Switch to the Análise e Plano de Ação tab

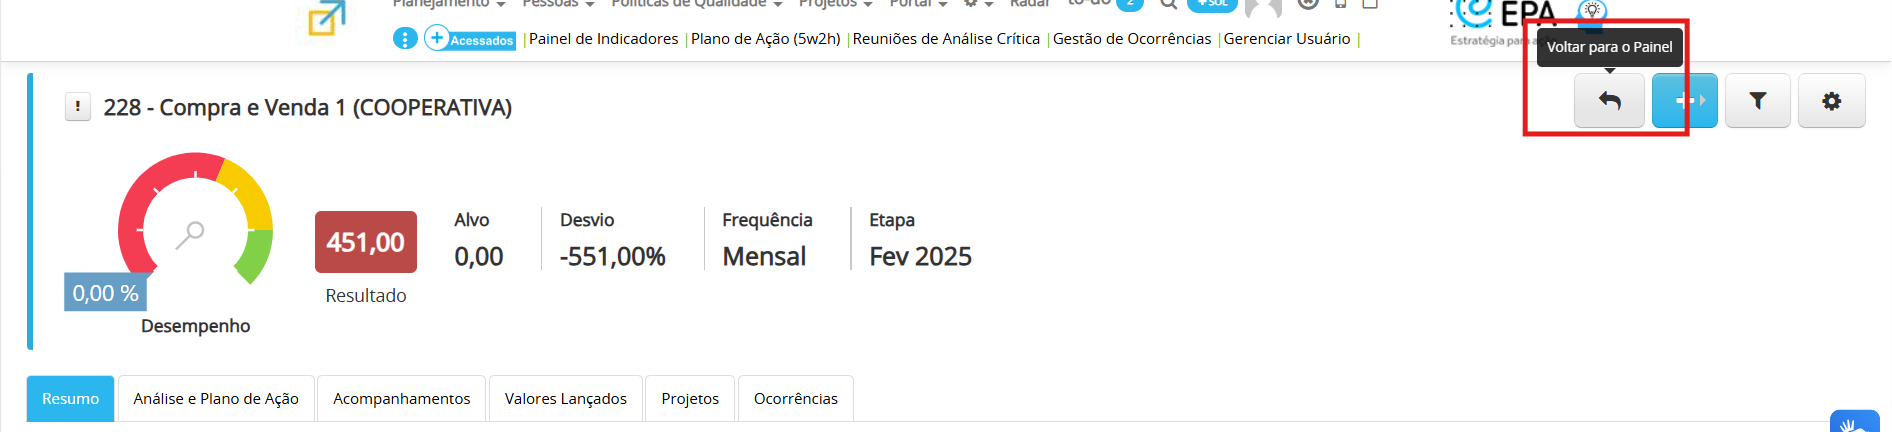[216, 398]
